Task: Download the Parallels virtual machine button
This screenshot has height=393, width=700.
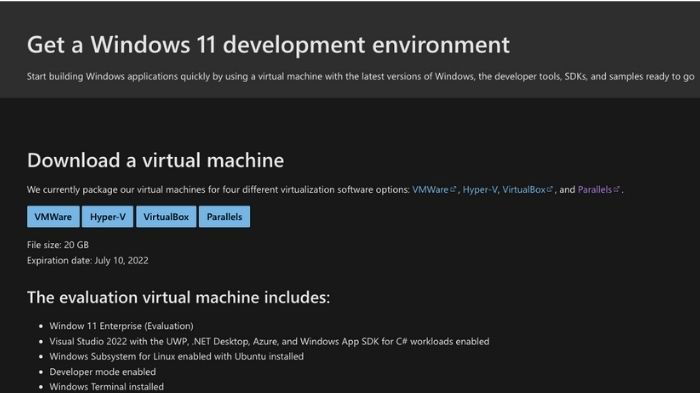Action: coord(224,217)
